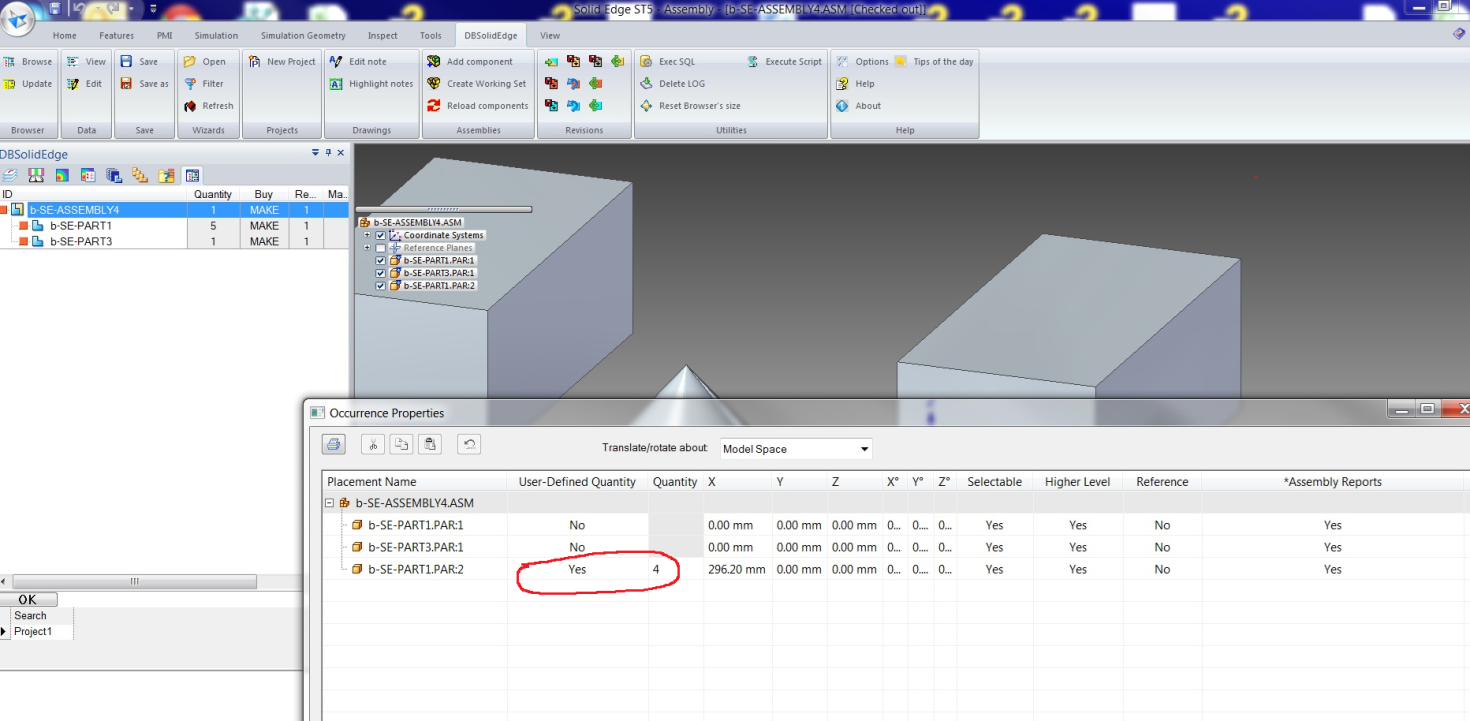This screenshot has height=721, width=1470.
Task: Click the Edit note drawing tool
Action: 358,62
